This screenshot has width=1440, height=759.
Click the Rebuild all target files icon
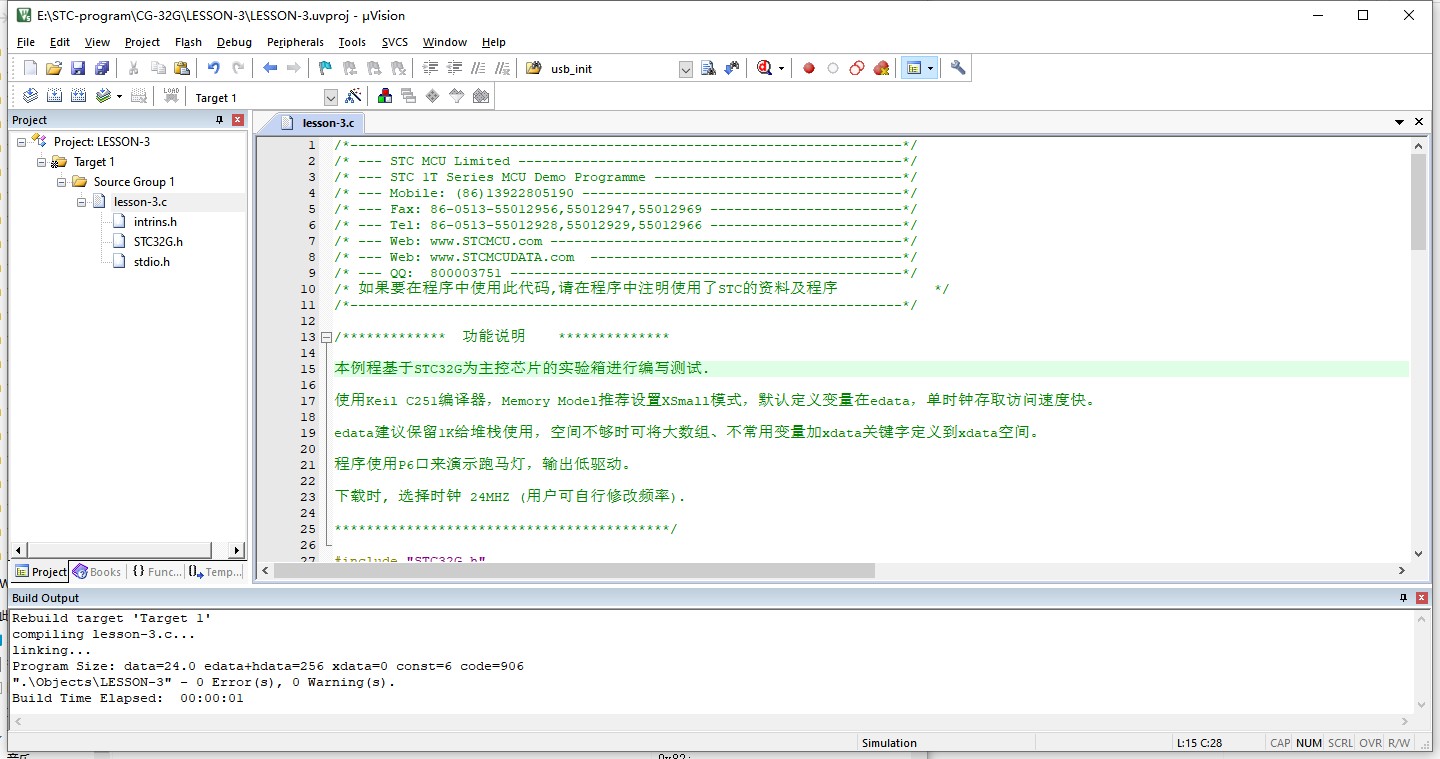point(78,96)
